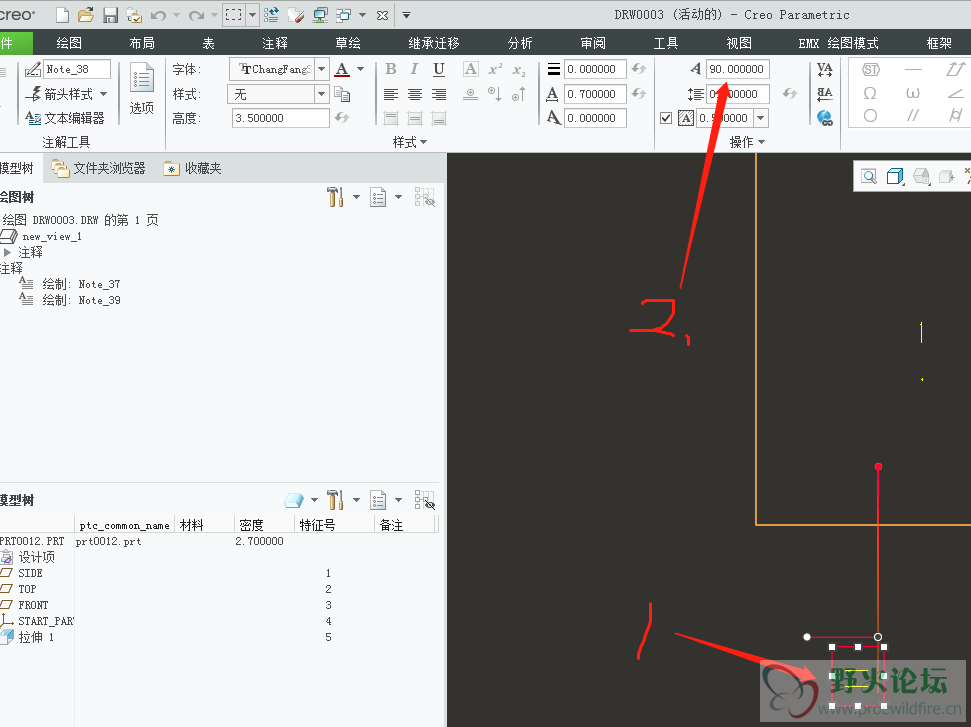
Task: Open drawing tree settings hammer icon
Action: (335, 197)
